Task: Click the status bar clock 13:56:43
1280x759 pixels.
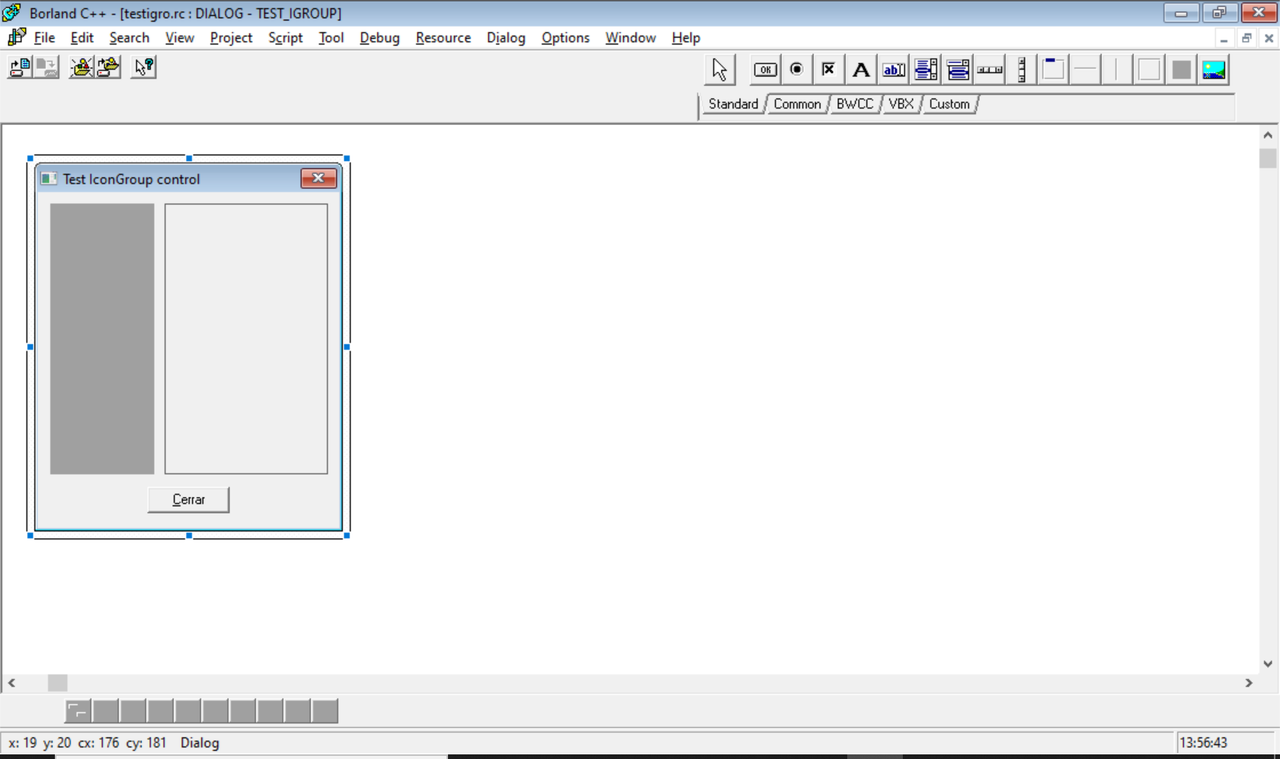Action: point(1203,743)
